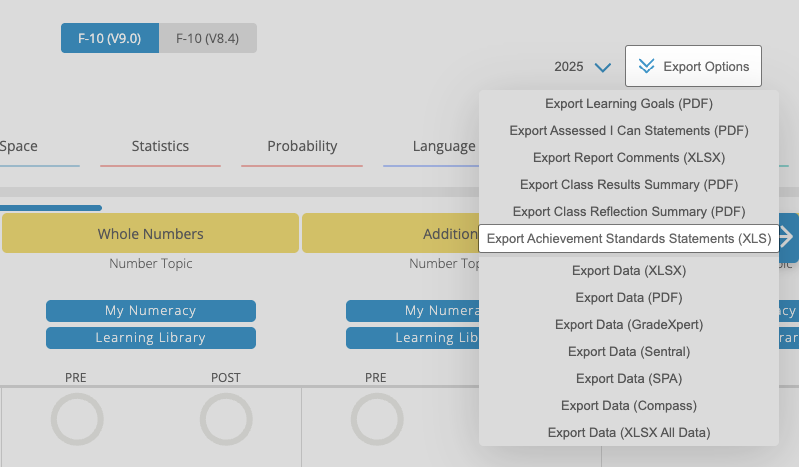Image resolution: width=799 pixels, height=467 pixels.
Task: Select Export Achievement Standards Statements (XLS)
Action: click(x=629, y=239)
